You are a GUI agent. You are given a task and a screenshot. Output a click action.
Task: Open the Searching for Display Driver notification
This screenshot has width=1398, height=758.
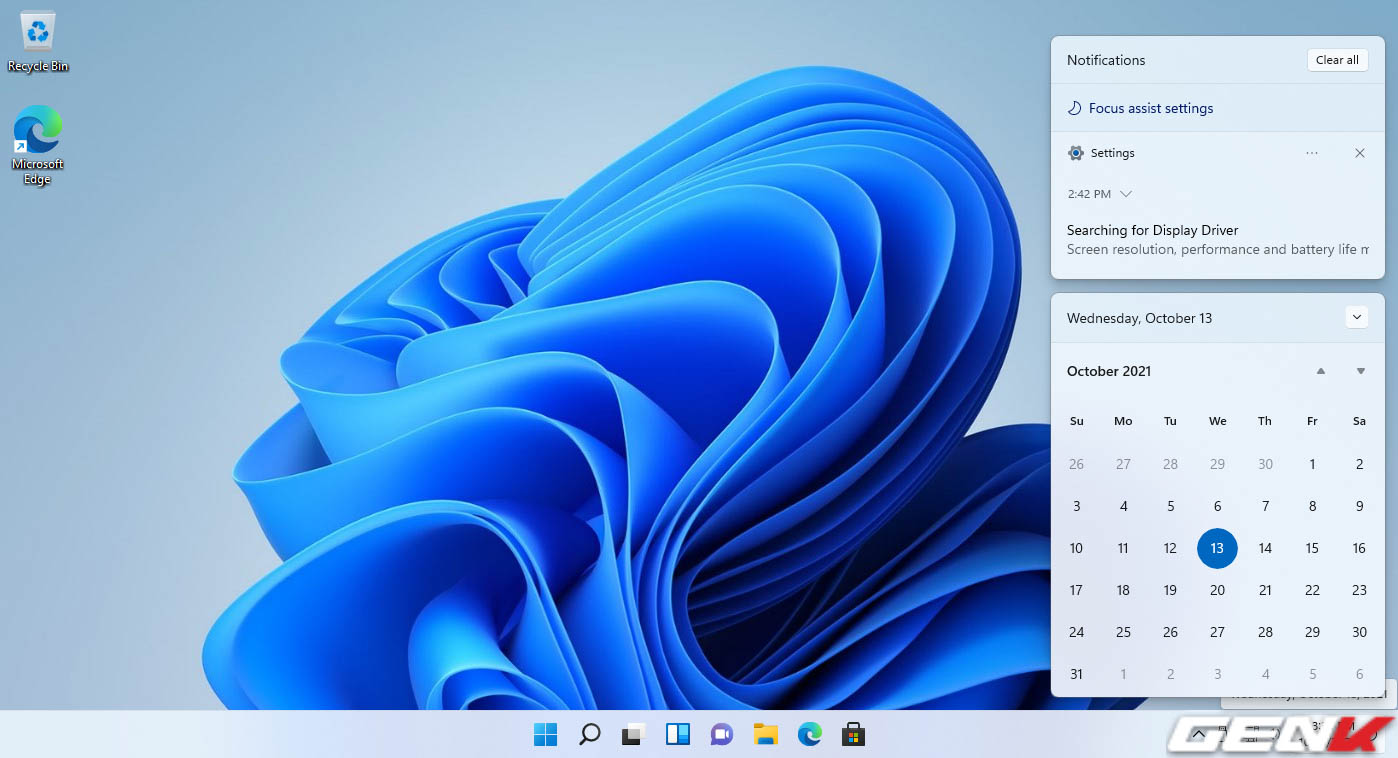[x=1152, y=230]
